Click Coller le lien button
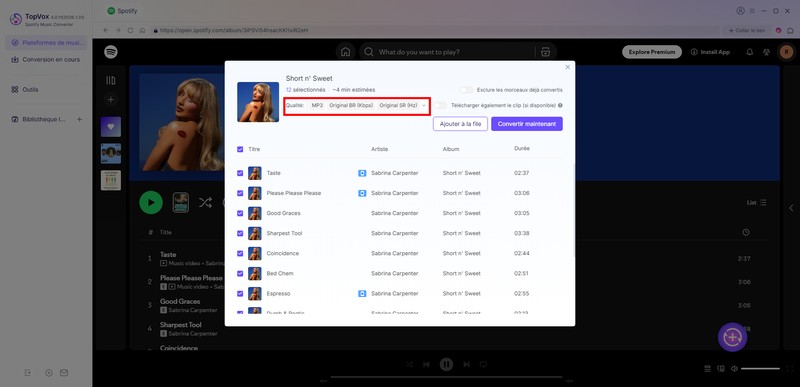 [x=746, y=31]
